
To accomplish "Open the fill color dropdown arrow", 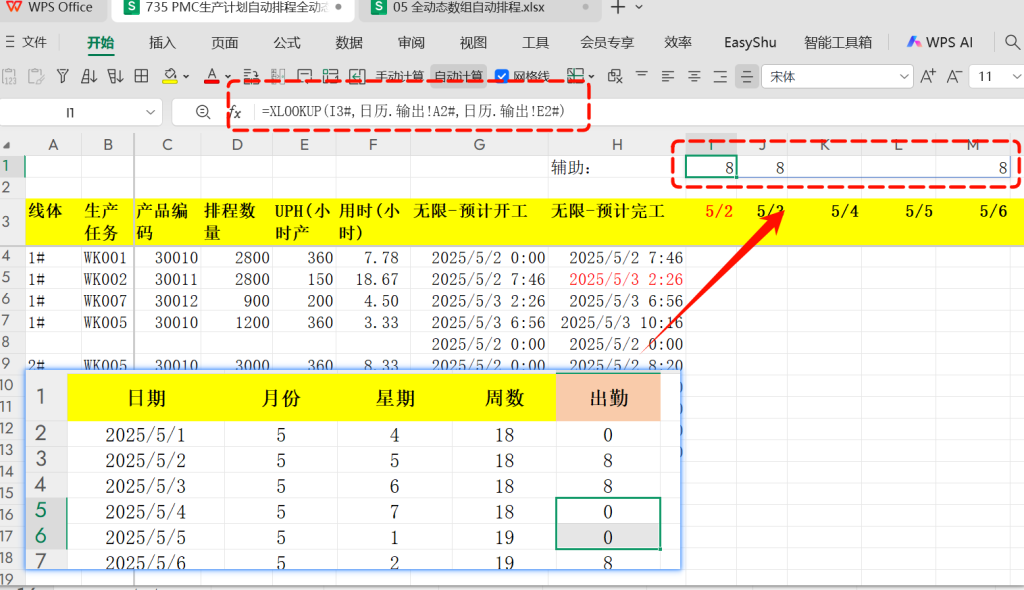I will coord(186,77).
